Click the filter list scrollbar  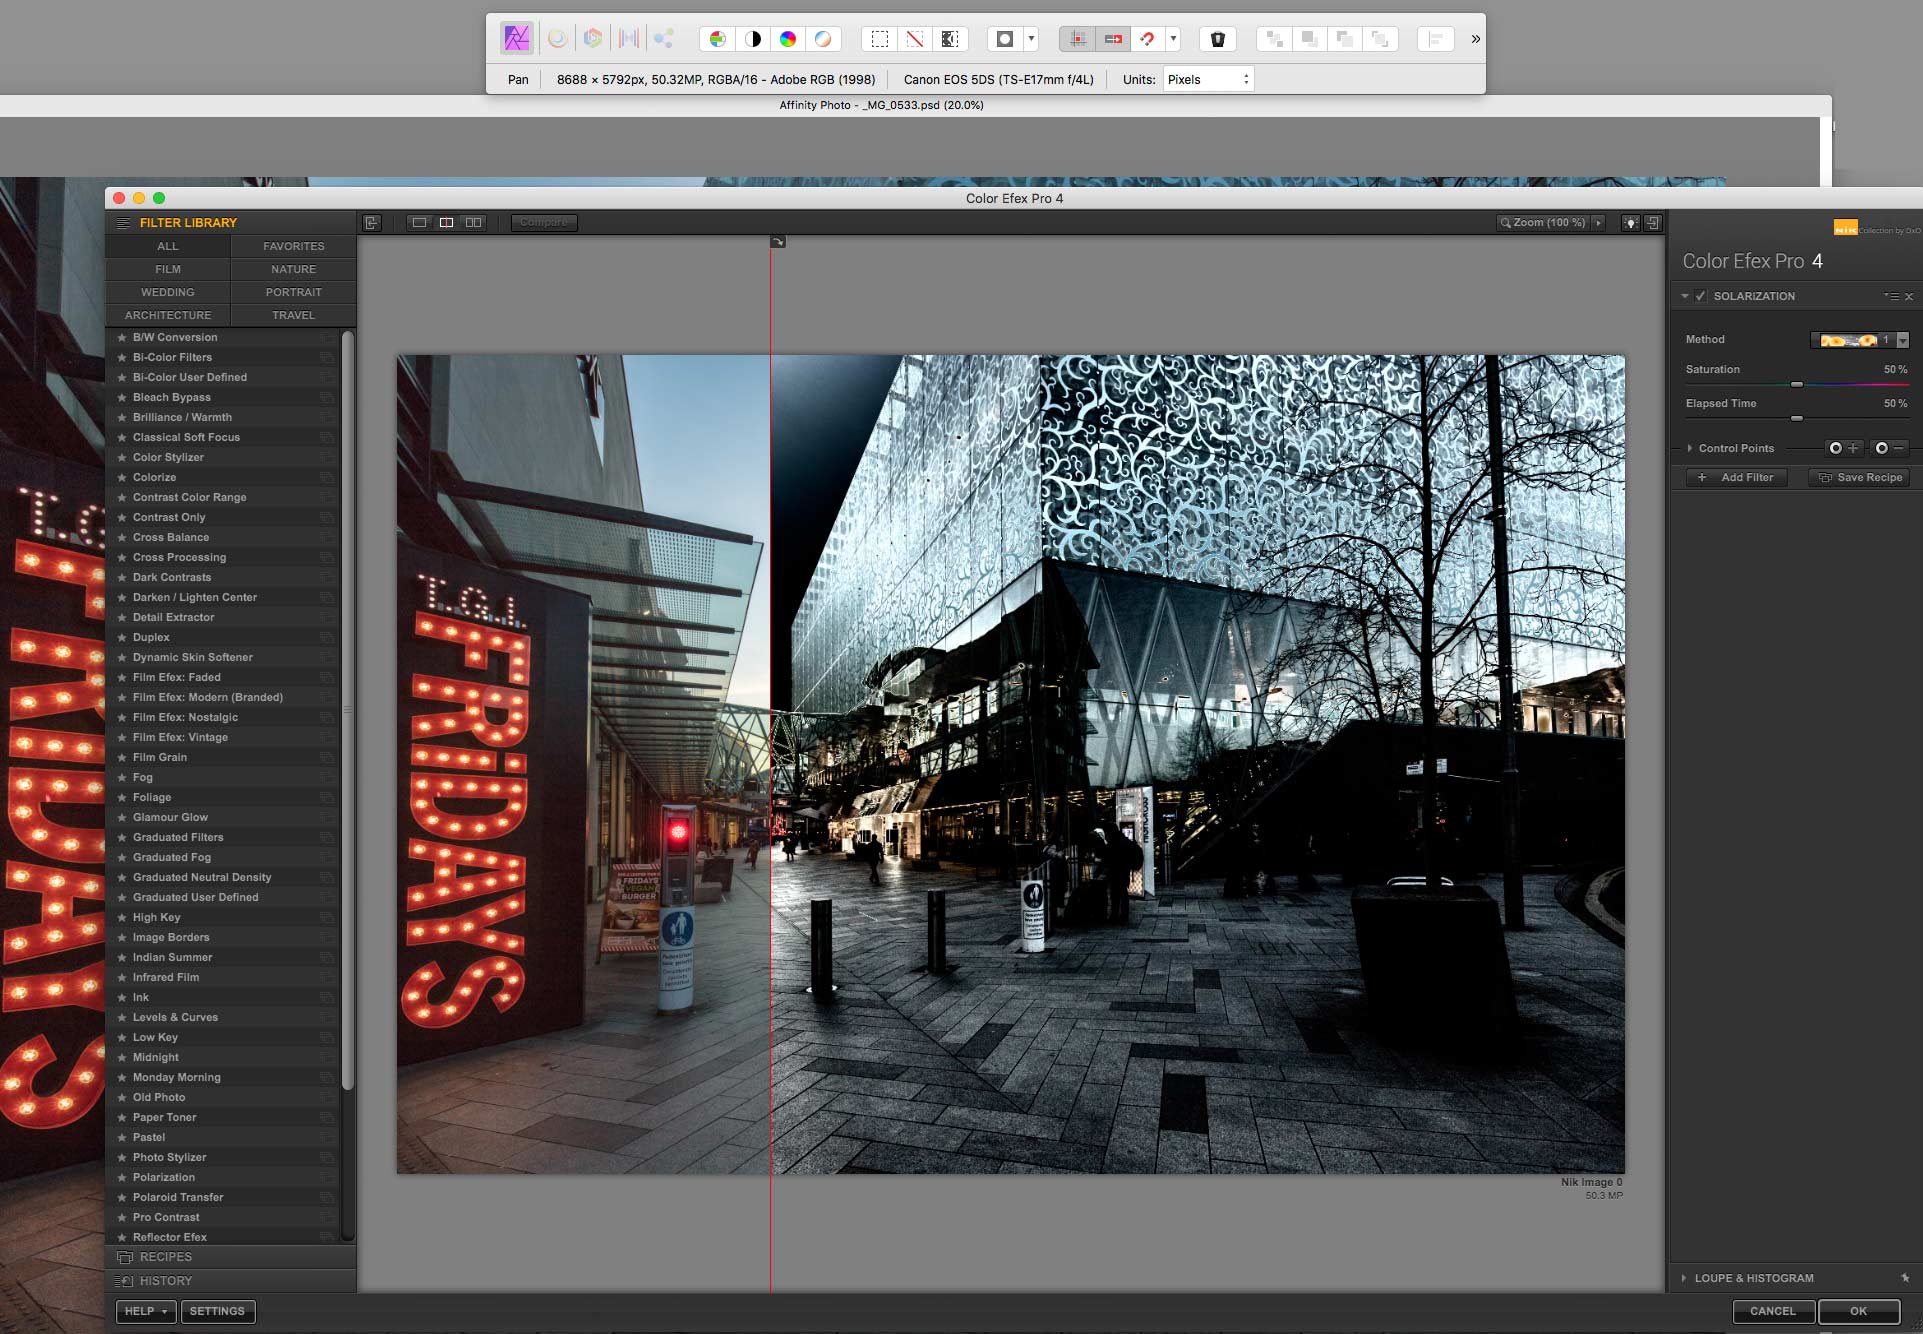pos(348,710)
